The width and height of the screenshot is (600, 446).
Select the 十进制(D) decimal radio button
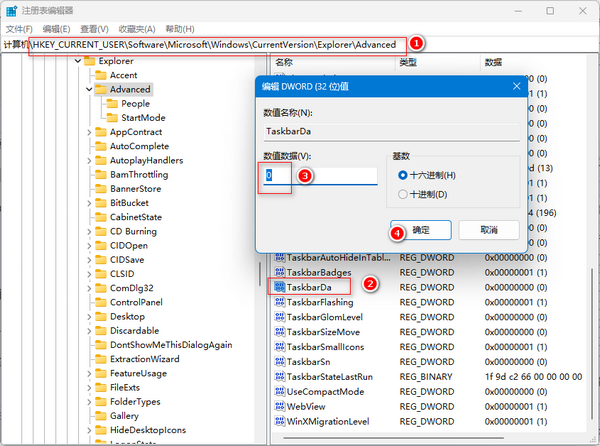(403, 194)
